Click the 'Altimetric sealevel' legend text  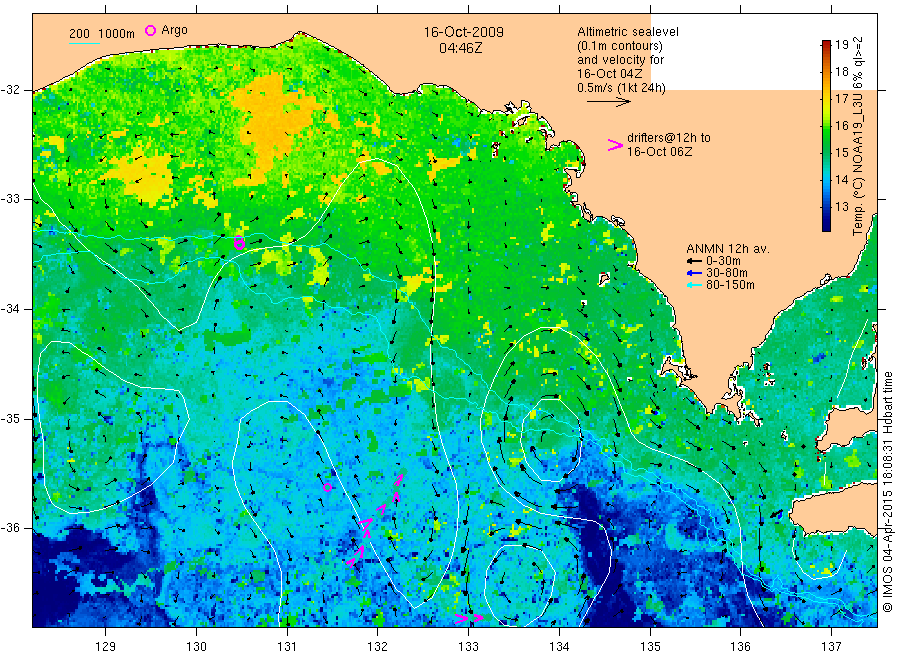point(628,32)
